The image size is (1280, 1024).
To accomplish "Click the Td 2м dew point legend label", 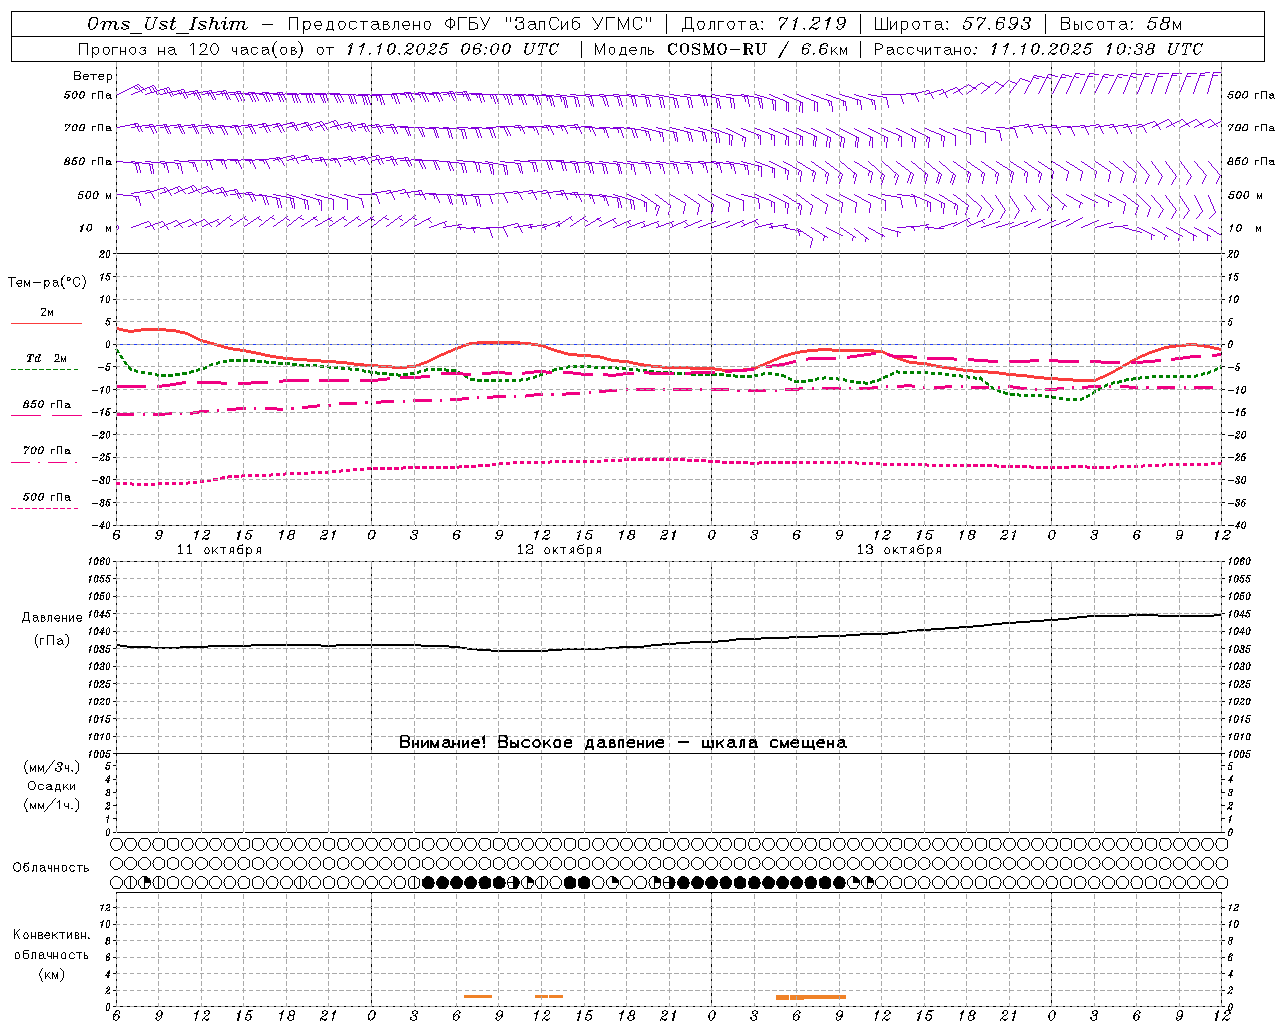I will (x=46, y=358).
